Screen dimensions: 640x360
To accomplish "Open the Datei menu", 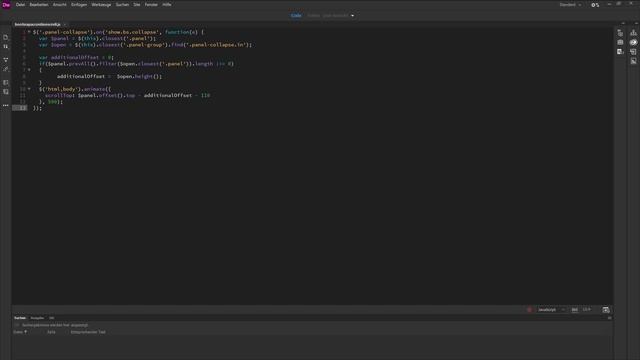I will [x=20, y=4].
